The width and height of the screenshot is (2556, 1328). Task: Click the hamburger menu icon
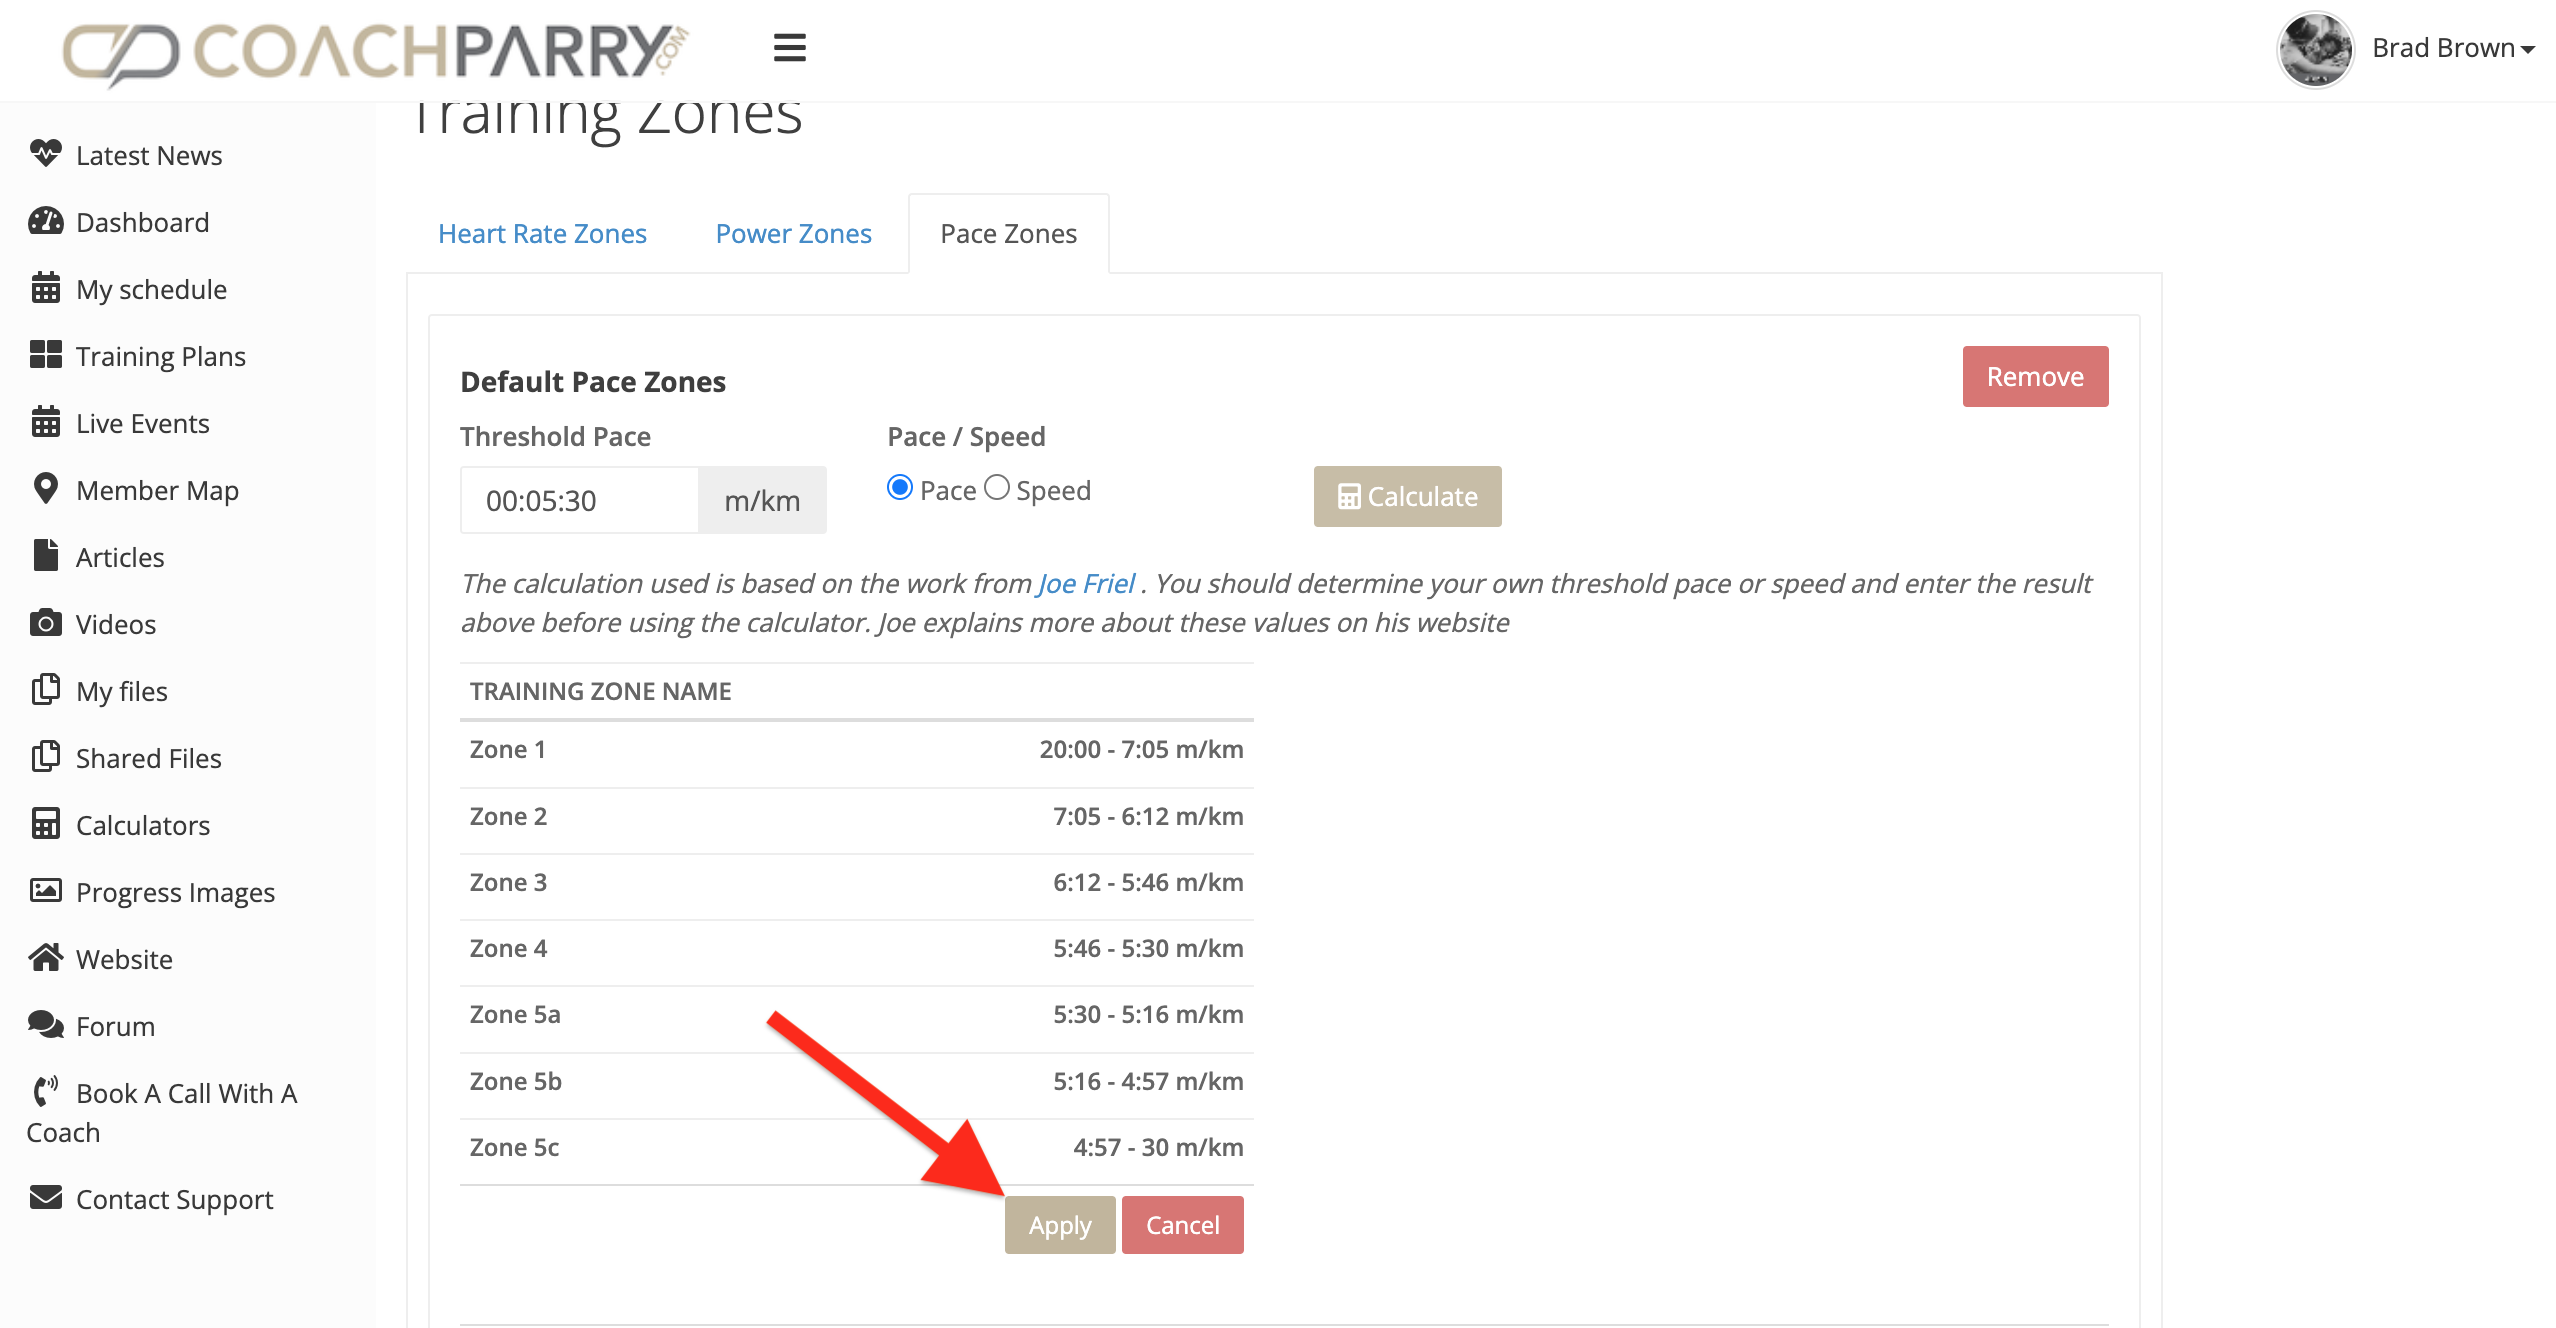point(789,47)
